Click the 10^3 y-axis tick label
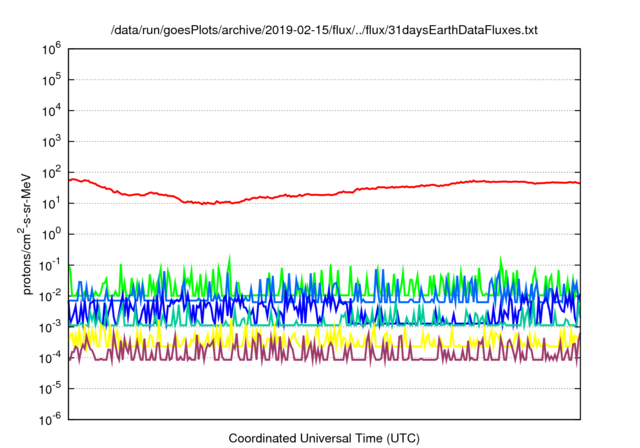Viewport: 640px width, 448px height. [50, 141]
